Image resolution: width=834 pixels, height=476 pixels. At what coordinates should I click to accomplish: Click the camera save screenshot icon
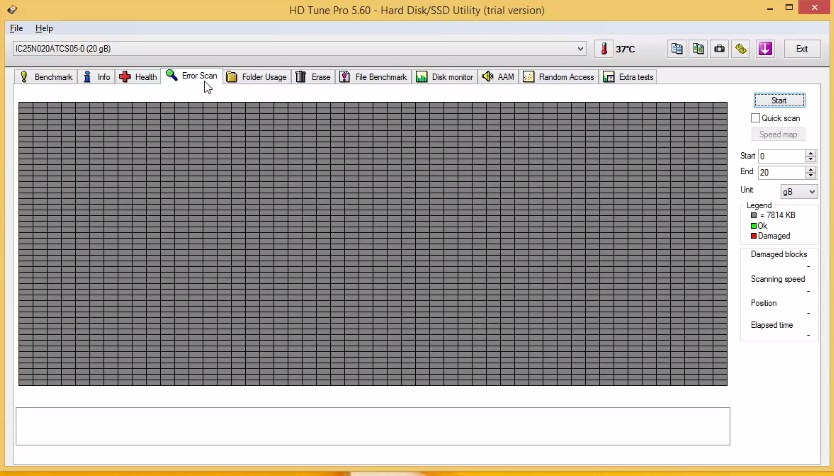[x=719, y=49]
